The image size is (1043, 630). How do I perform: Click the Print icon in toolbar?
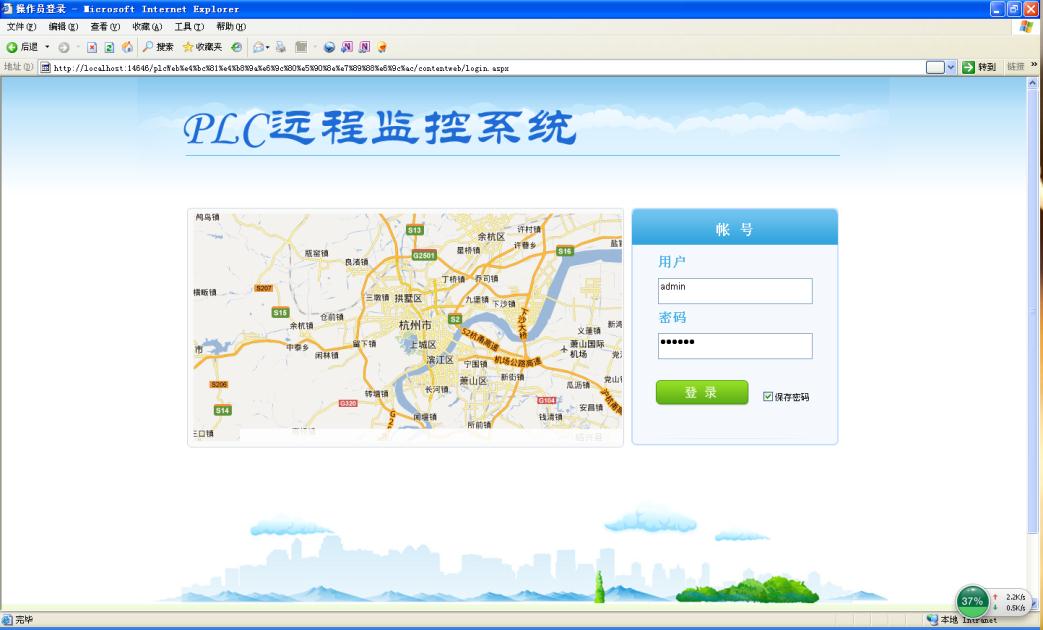[281, 47]
